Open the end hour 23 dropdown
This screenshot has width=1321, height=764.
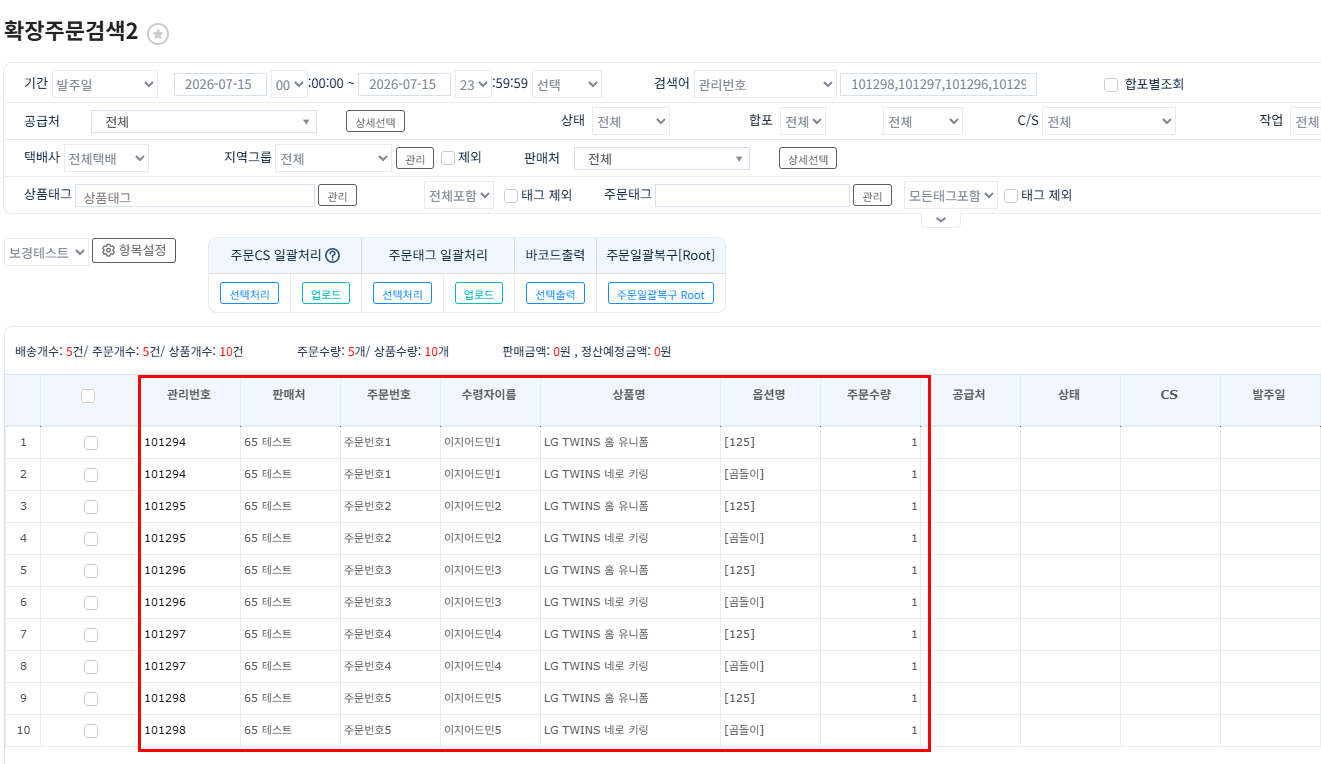[473, 85]
